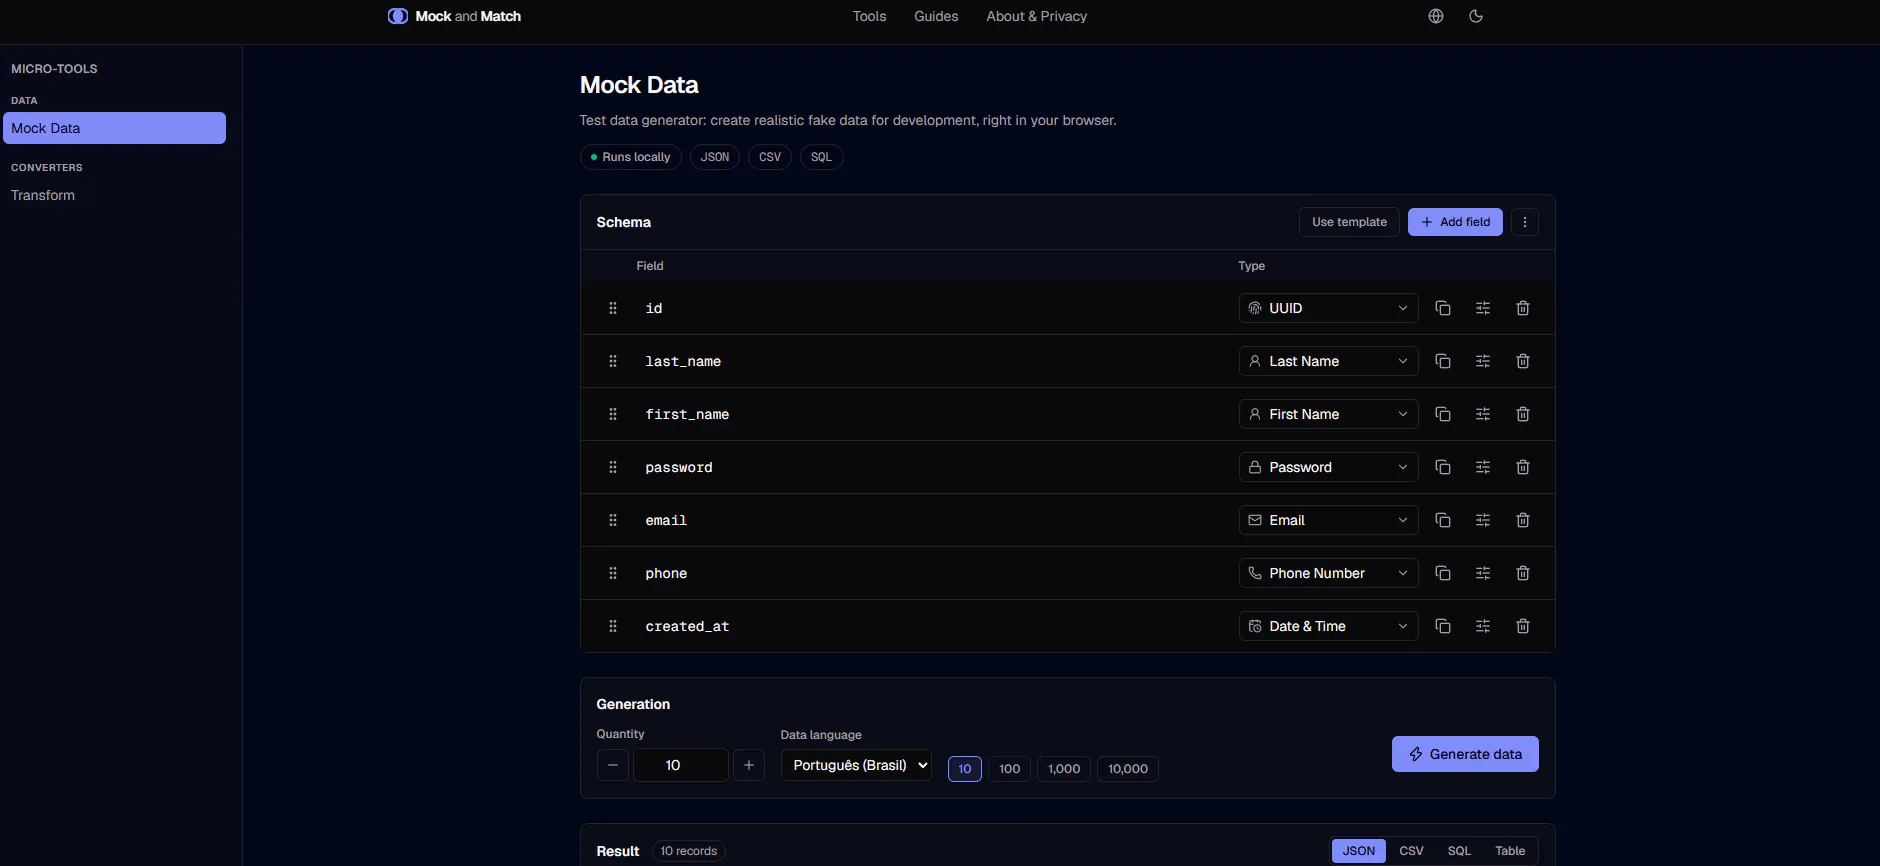Select Mock Data in the sidebar
The image size is (1880, 866).
click(114, 128)
